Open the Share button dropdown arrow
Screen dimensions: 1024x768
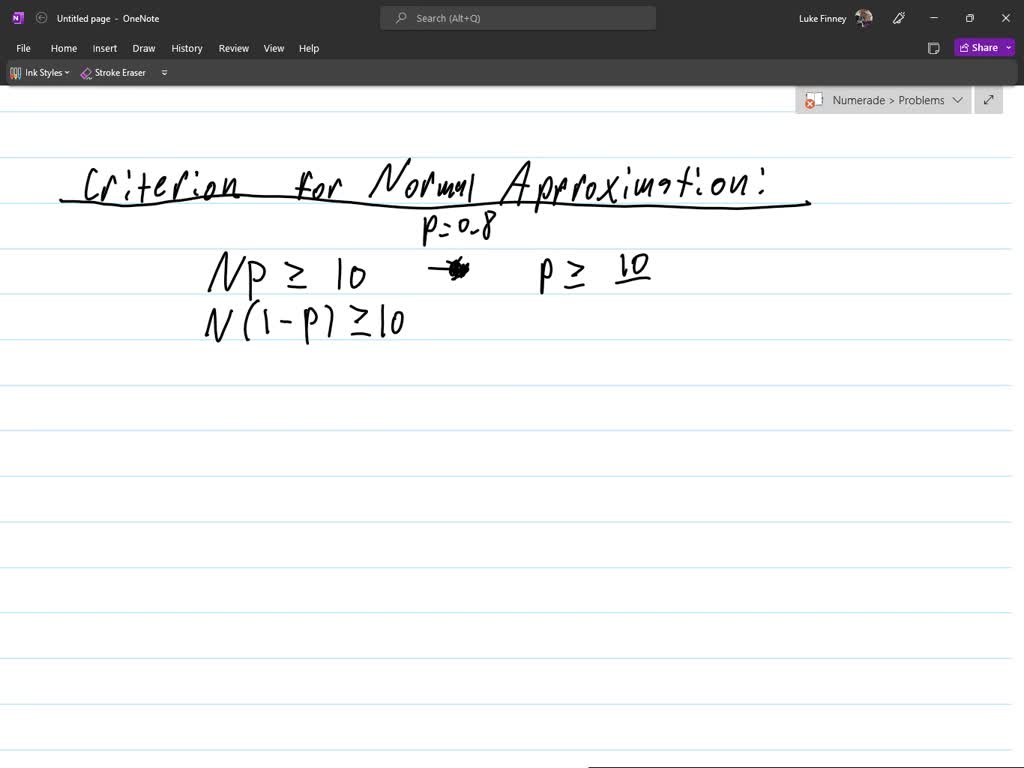click(1007, 47)
